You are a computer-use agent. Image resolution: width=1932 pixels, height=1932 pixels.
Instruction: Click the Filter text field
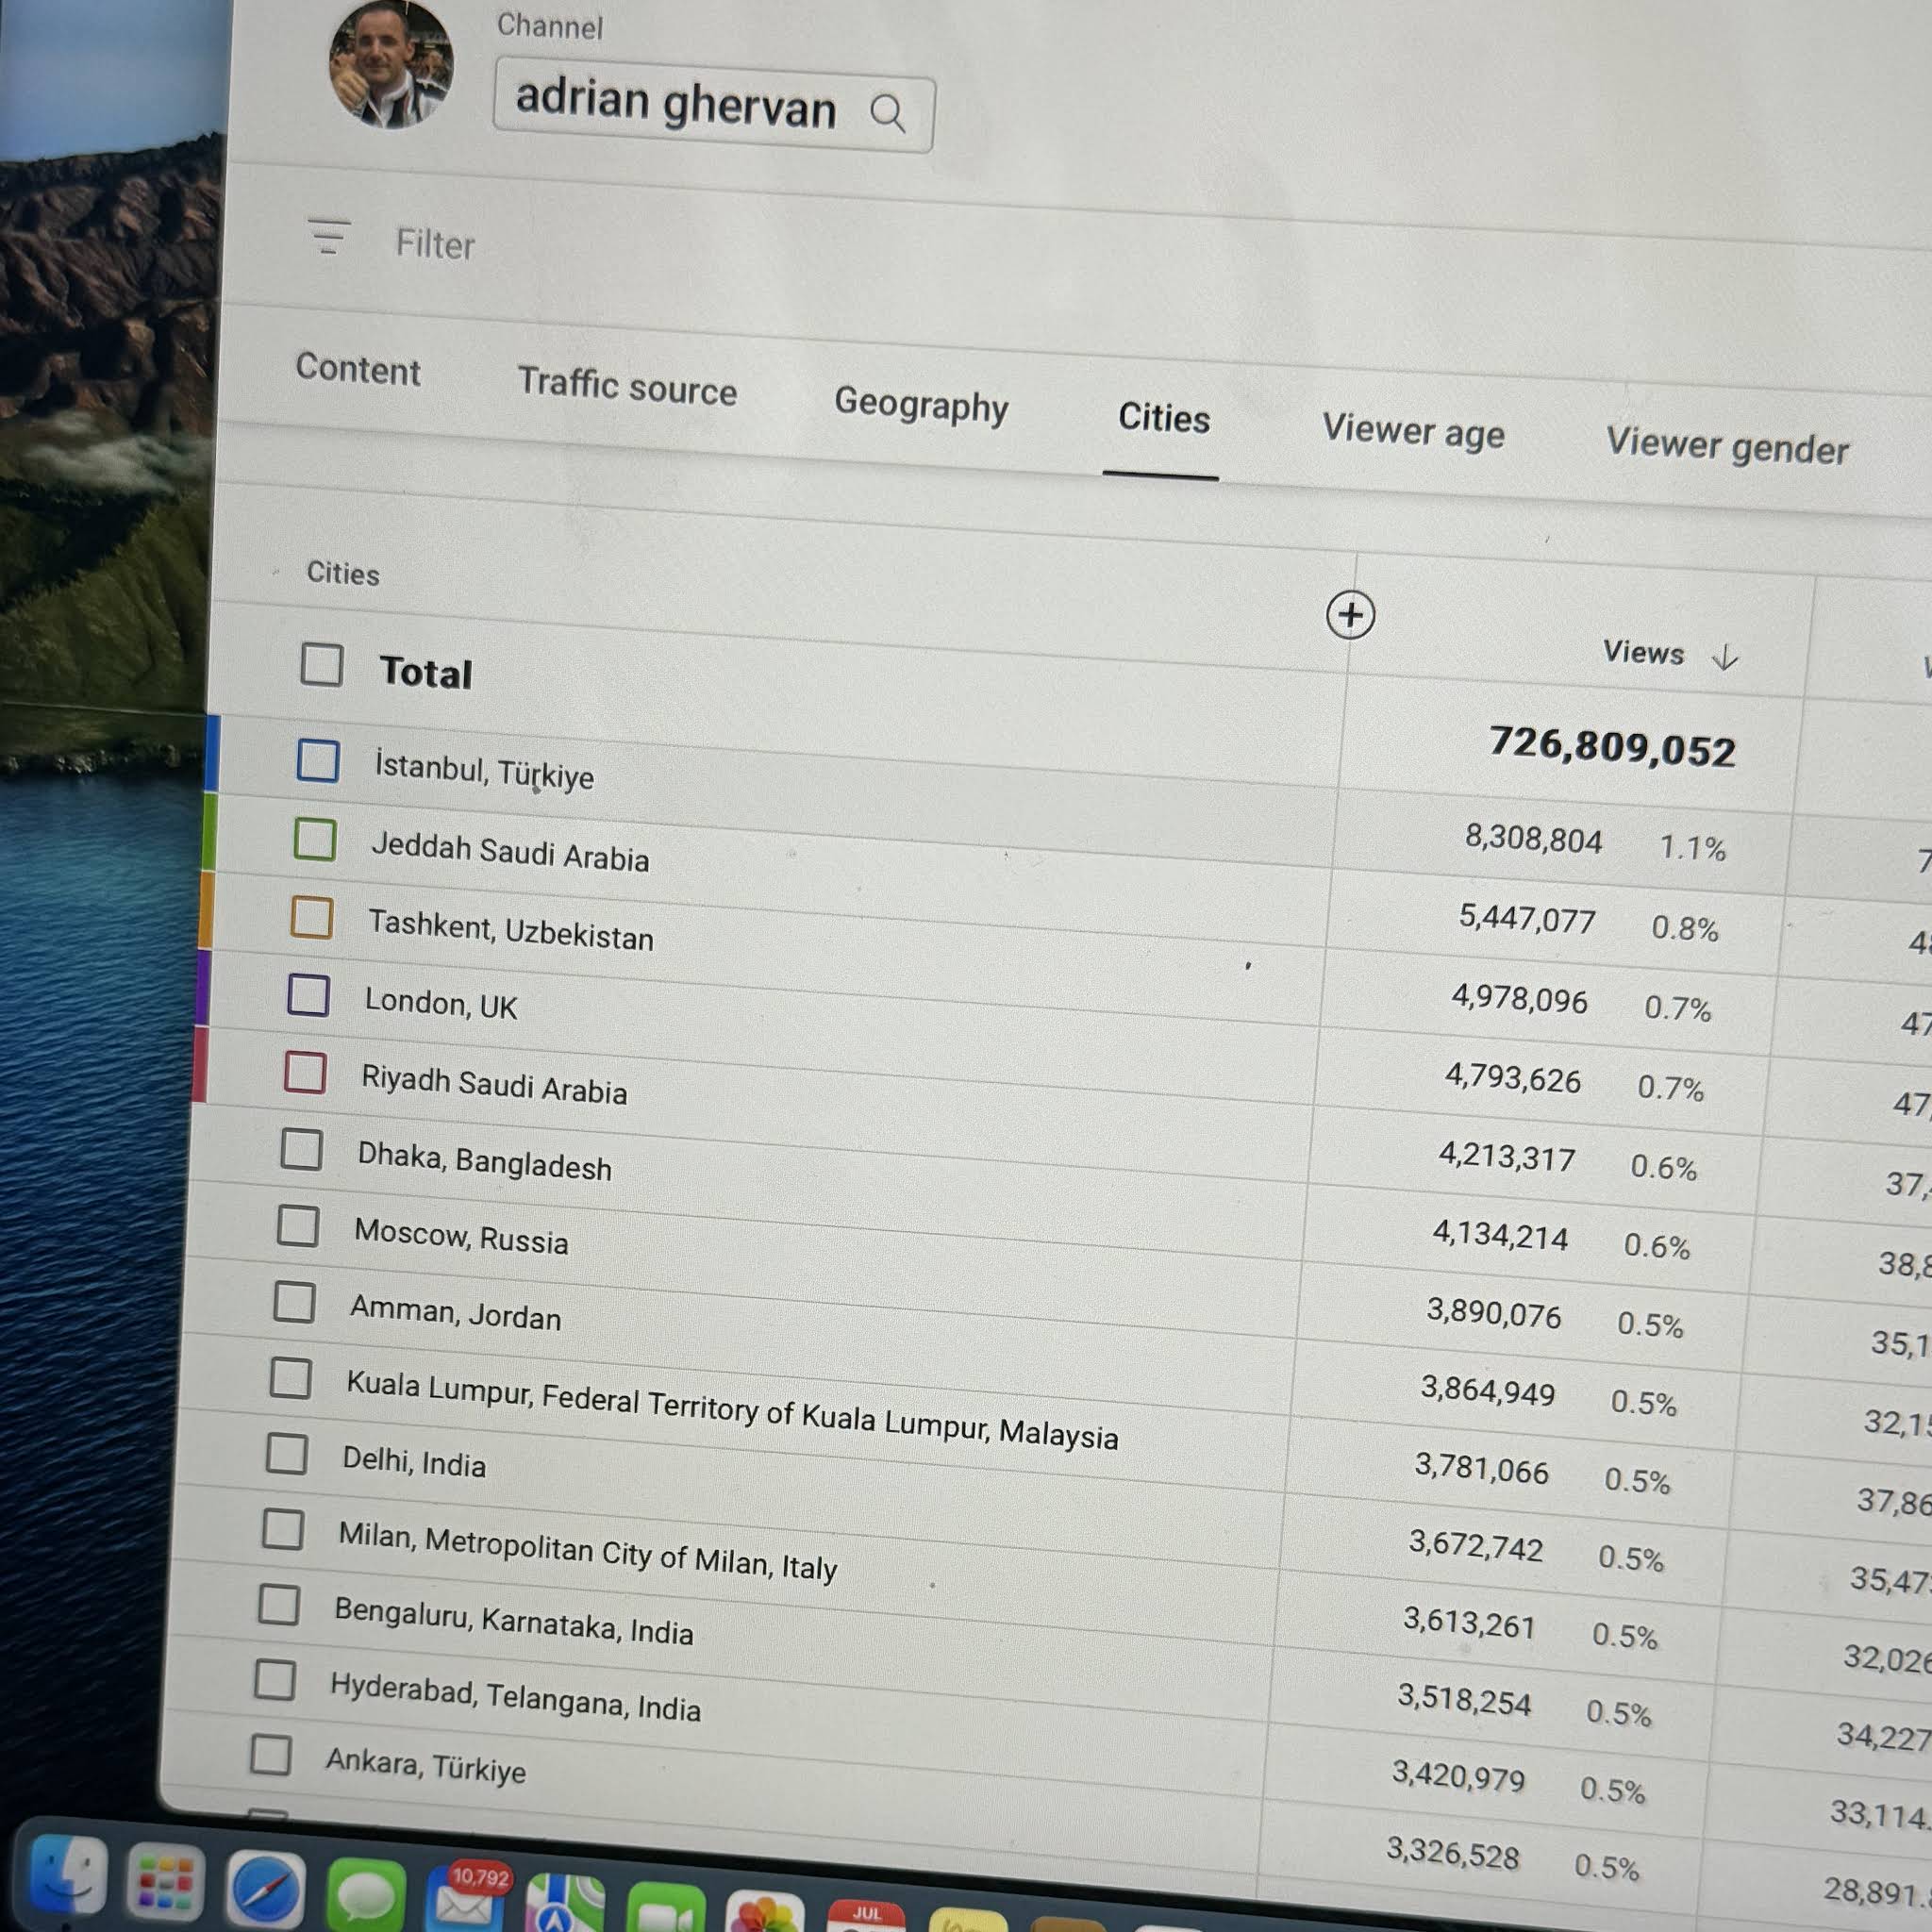point(435,244)
